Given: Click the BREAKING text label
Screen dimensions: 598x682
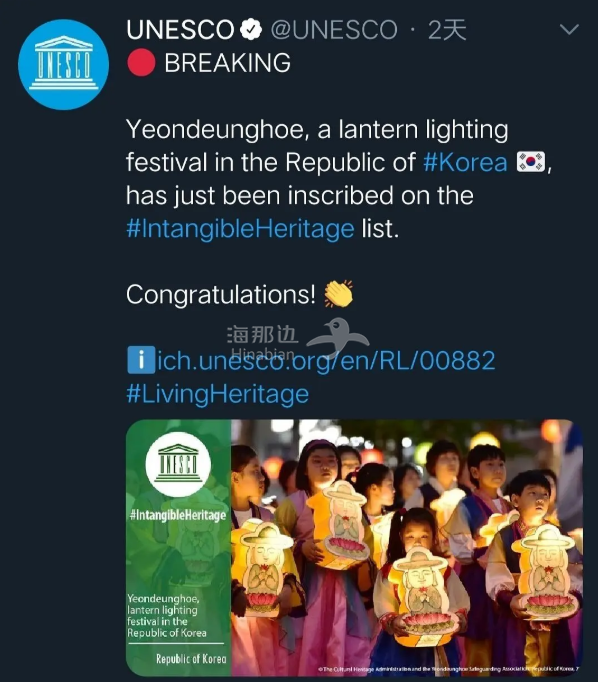Looking at the screenshot, I should (227, 63).
